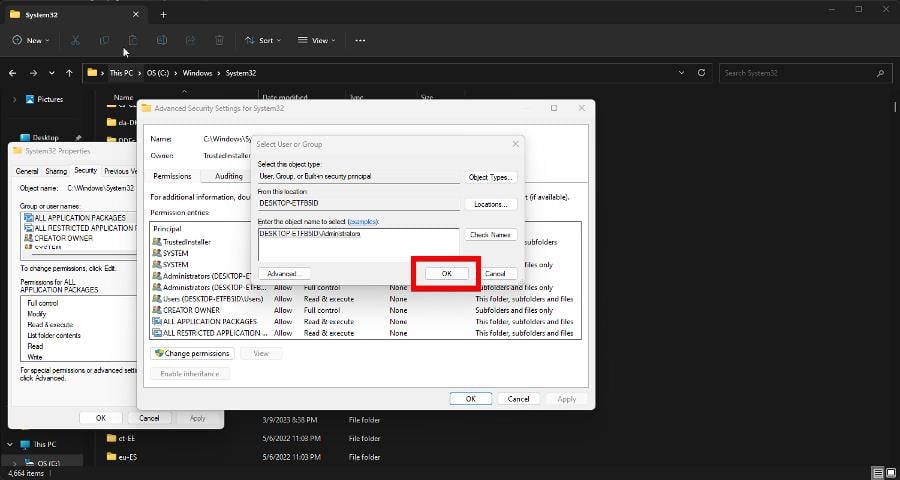Click the CREATOR OWNER user icon in Properties
Viewport: 900px width, 480px height.
coord(28,238)
